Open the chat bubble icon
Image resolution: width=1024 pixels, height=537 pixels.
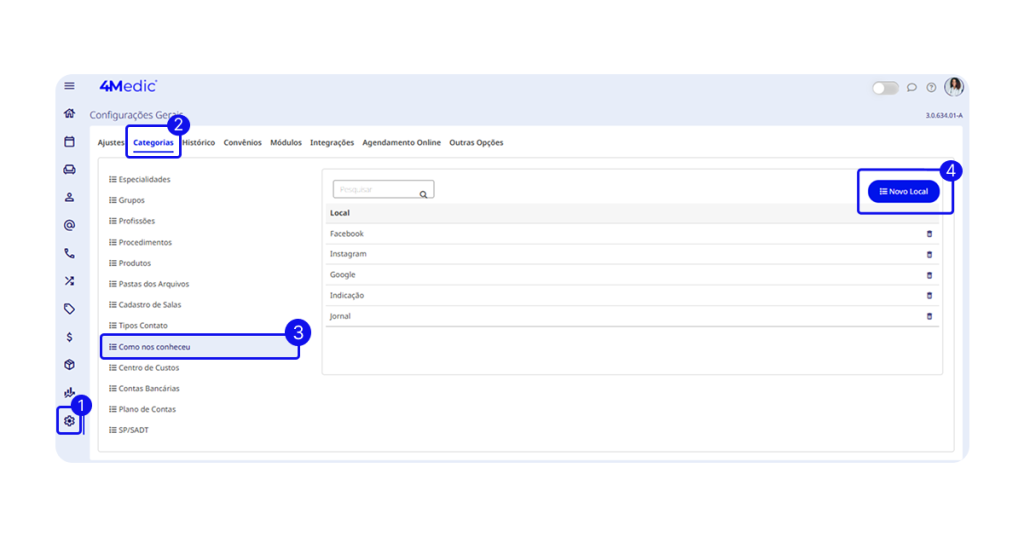click(912, 88)
